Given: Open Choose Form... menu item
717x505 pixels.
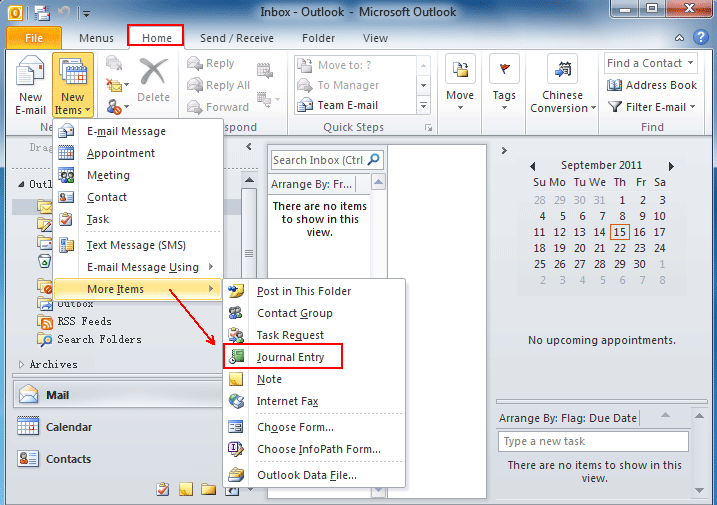Looking at the screenshot, I should [x=314, y=427].
